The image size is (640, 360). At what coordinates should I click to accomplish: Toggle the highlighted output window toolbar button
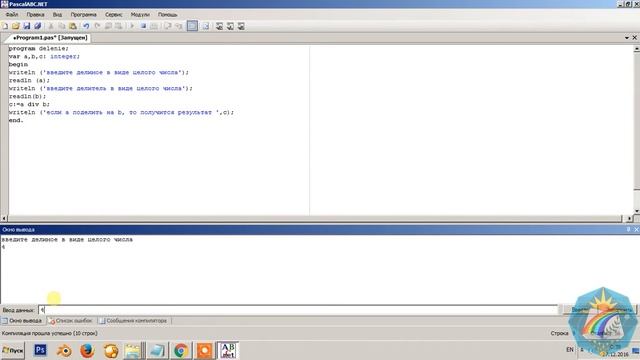tap(192, 26)
